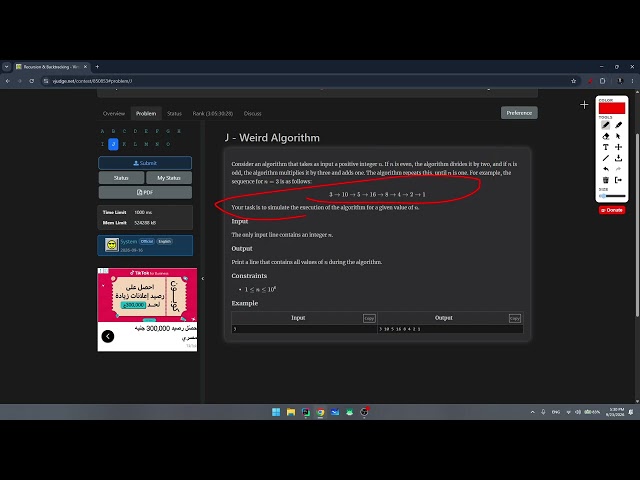Open File Explorer from the taskbar
The image size is (640, 480).
pos(291,412)
